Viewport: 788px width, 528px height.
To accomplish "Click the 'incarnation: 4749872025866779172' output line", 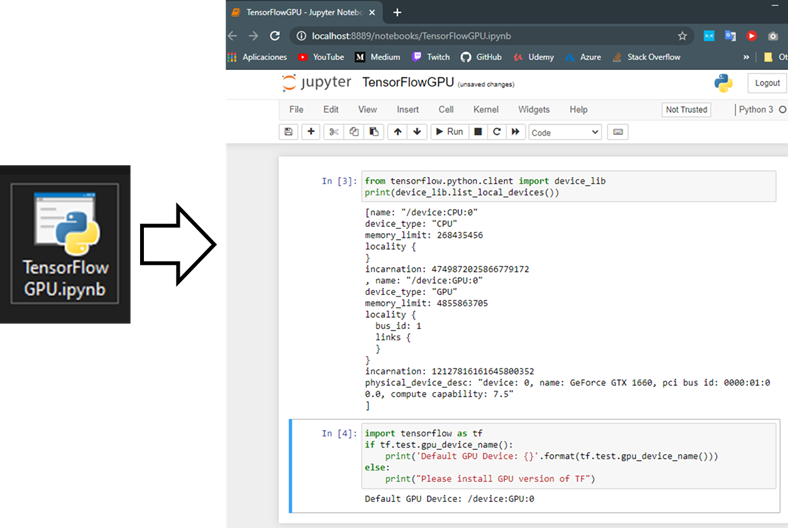I will tap(447, 269).
